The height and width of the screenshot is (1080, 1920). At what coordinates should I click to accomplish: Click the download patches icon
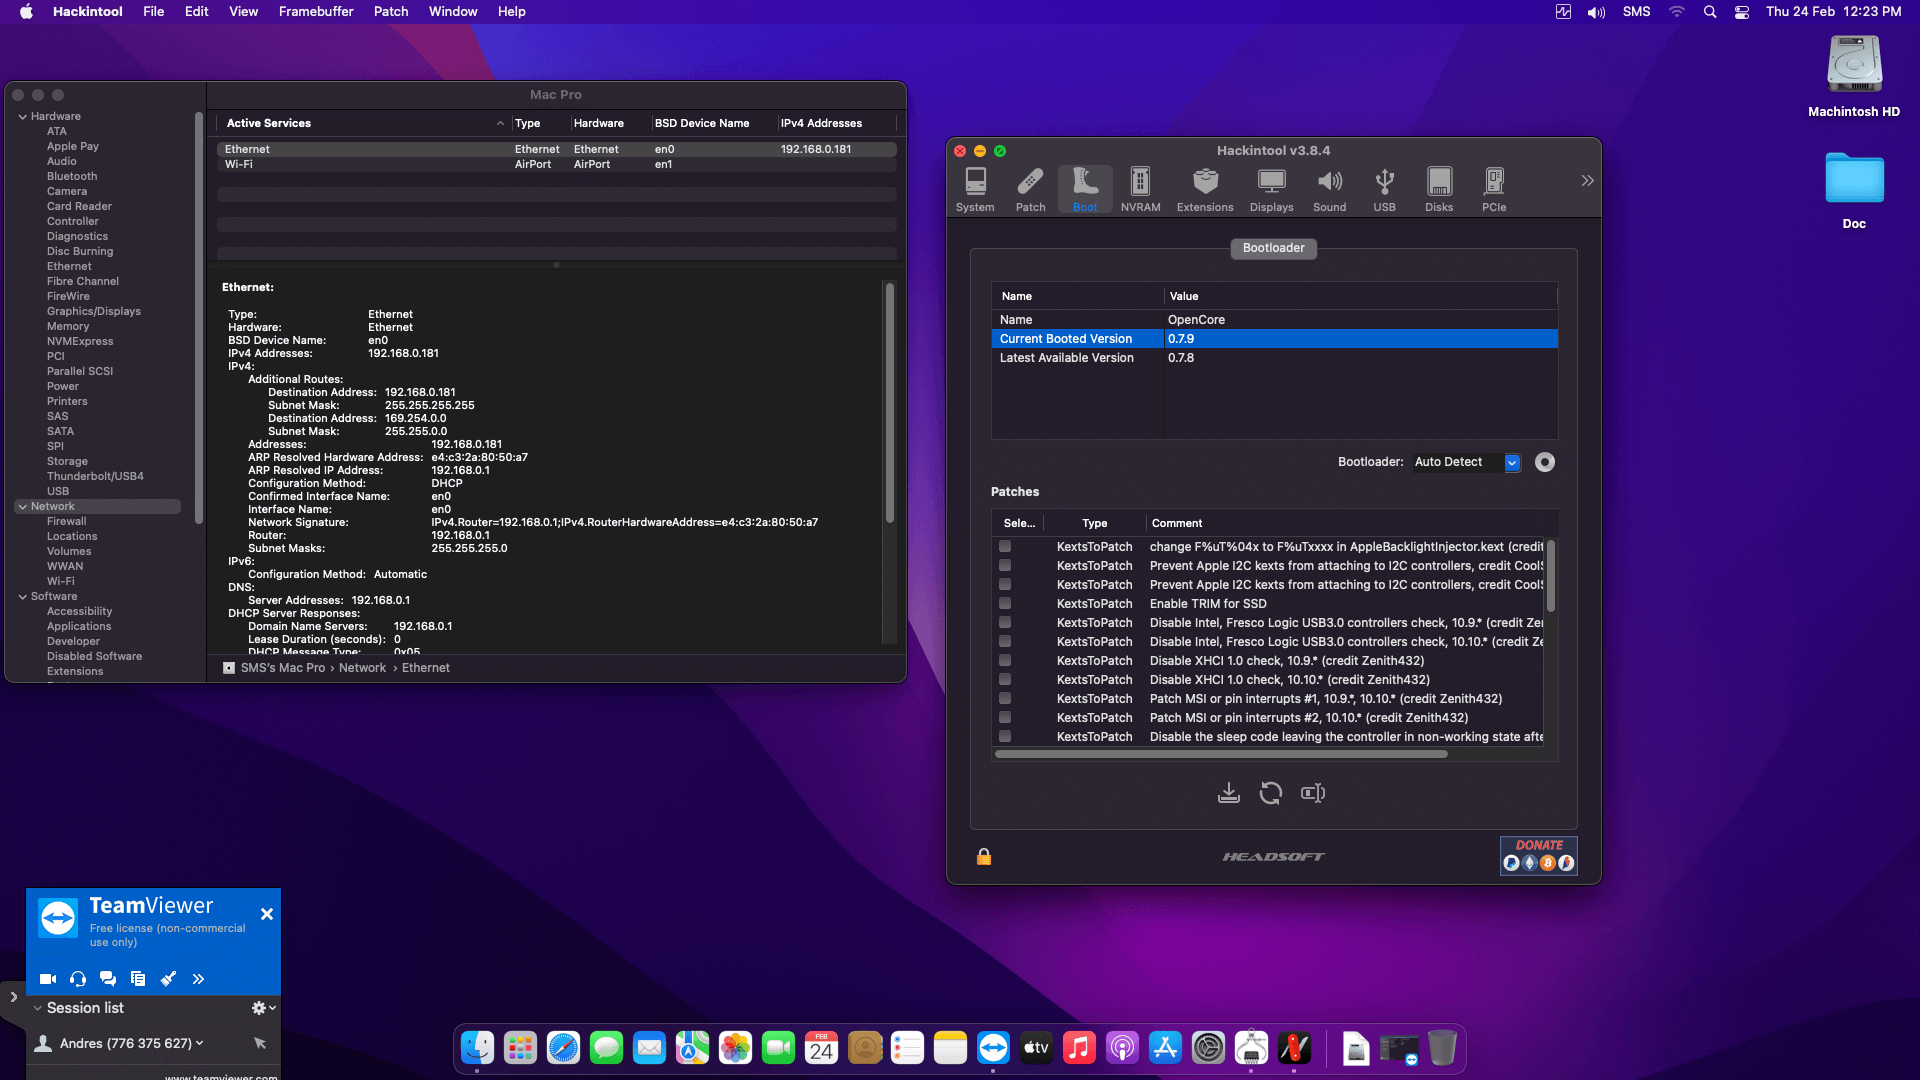click(1229, 793)
